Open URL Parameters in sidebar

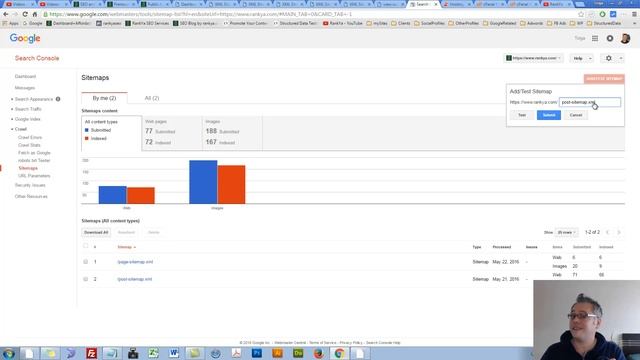34,176
